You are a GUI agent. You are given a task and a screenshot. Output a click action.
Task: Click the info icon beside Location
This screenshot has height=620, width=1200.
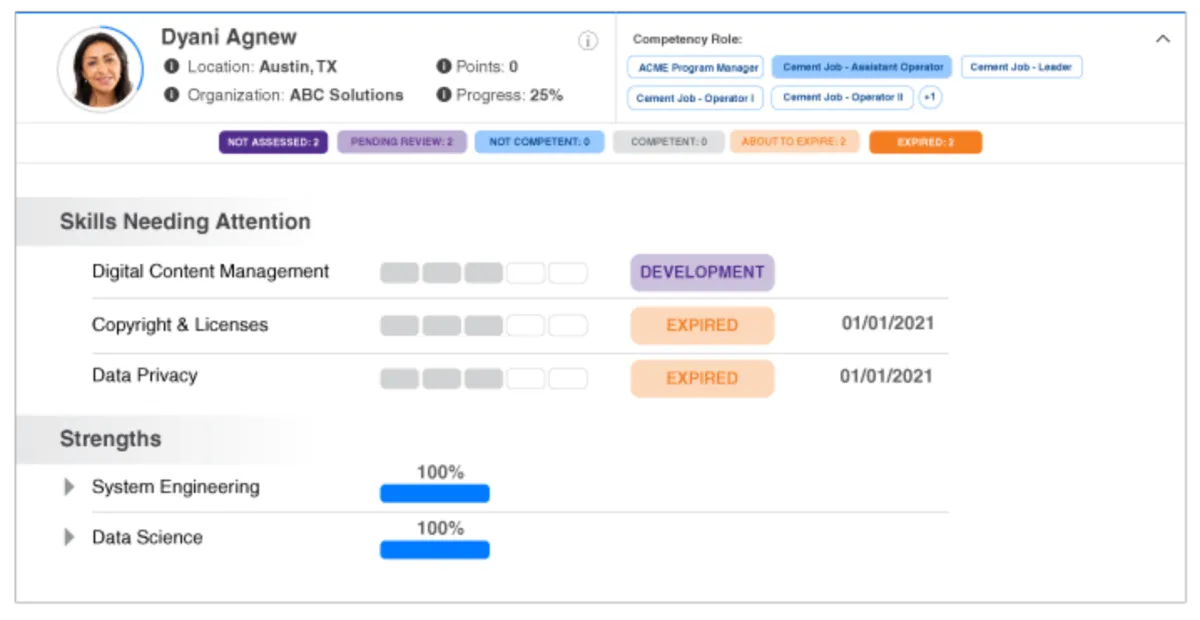pyautogui.click(x=171, y=67)
